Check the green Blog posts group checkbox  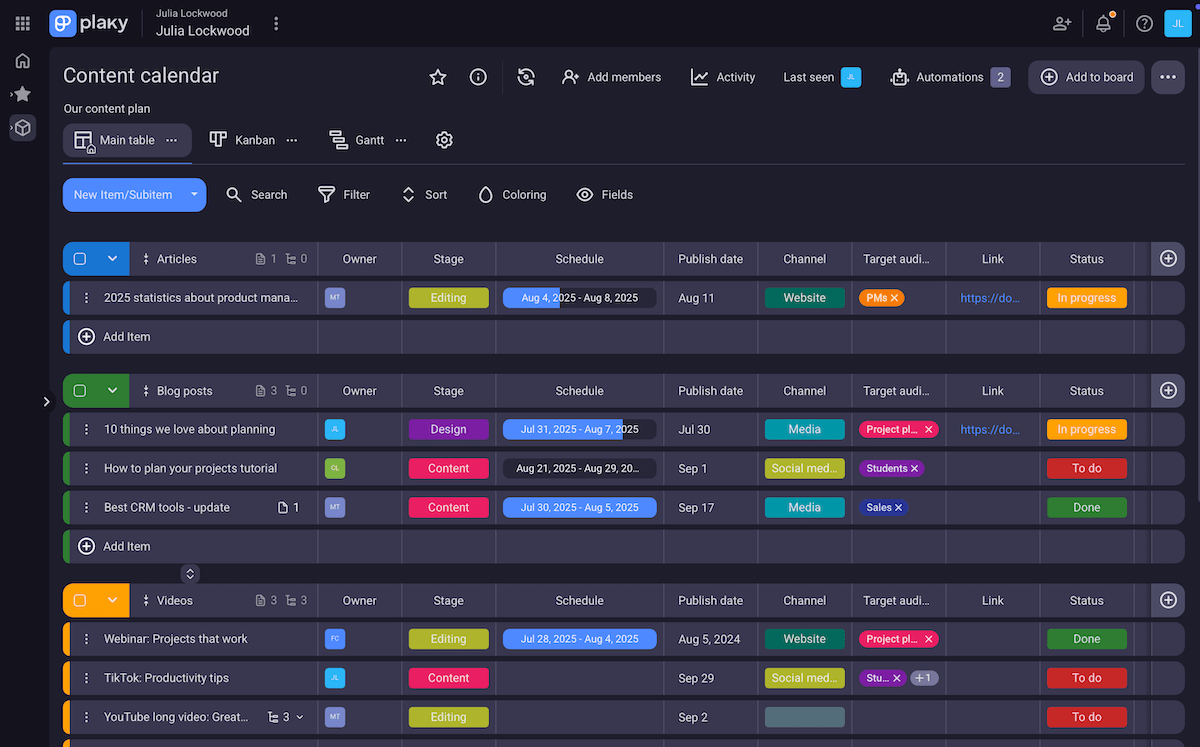[80, 390]
